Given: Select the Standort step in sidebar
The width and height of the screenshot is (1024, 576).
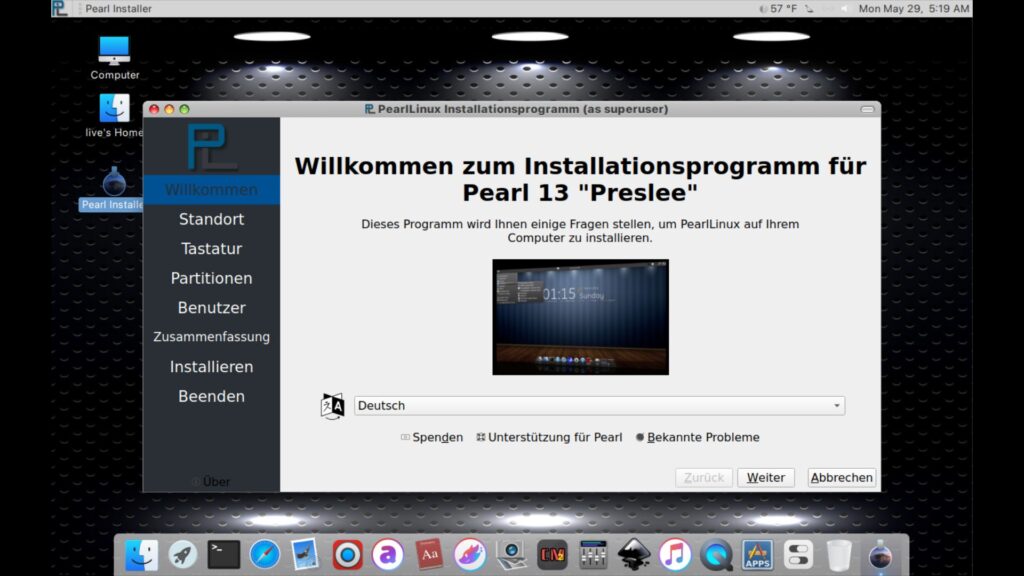Looking at the screenshot, I should click(211, 219).
